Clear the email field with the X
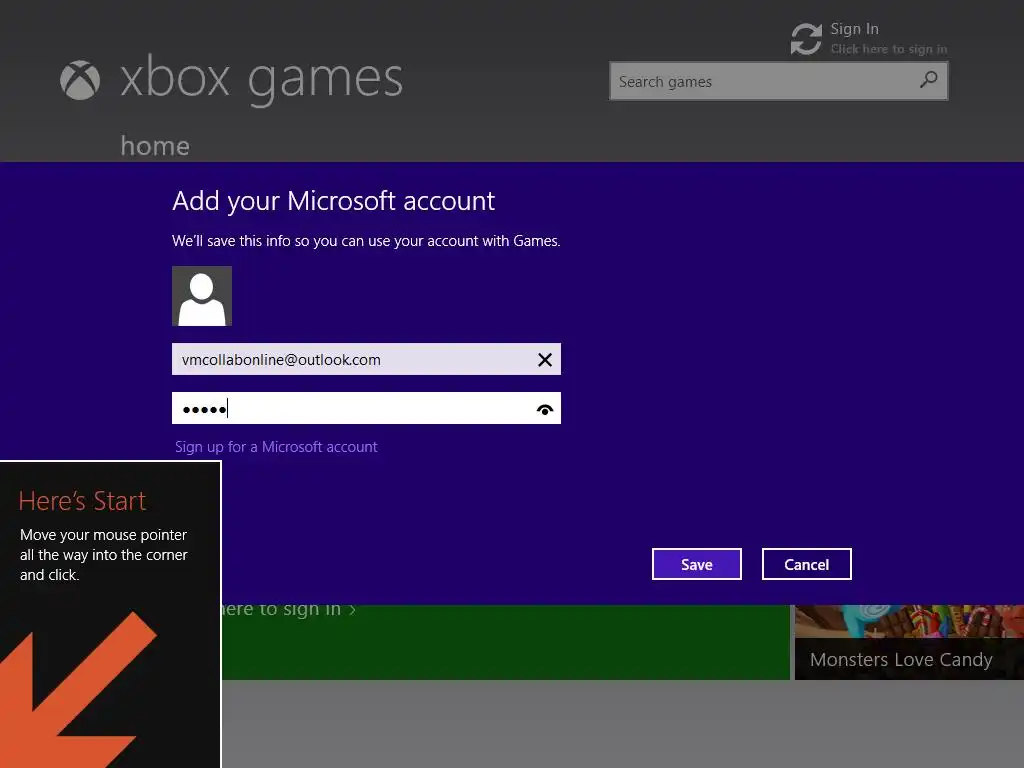 click(545, 359)
